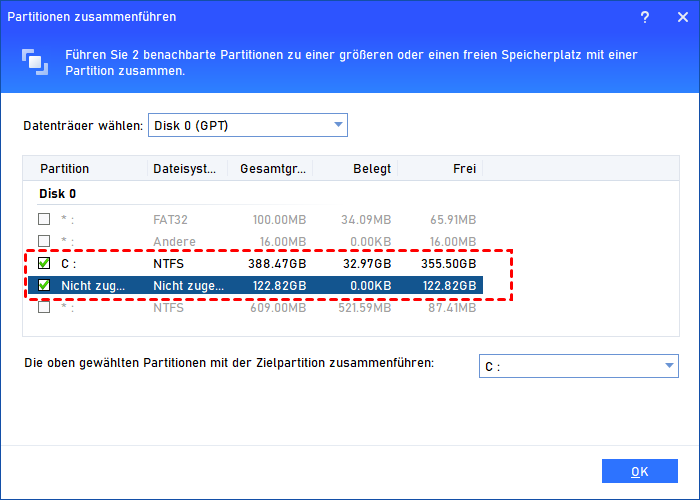Click the 65.91MB free cell
700x500 pixels.
453,220
